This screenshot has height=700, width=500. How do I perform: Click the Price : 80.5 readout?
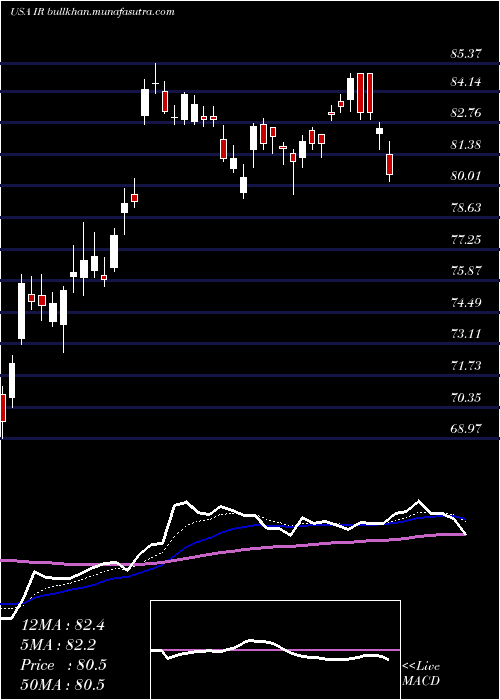tap(63, 665)
